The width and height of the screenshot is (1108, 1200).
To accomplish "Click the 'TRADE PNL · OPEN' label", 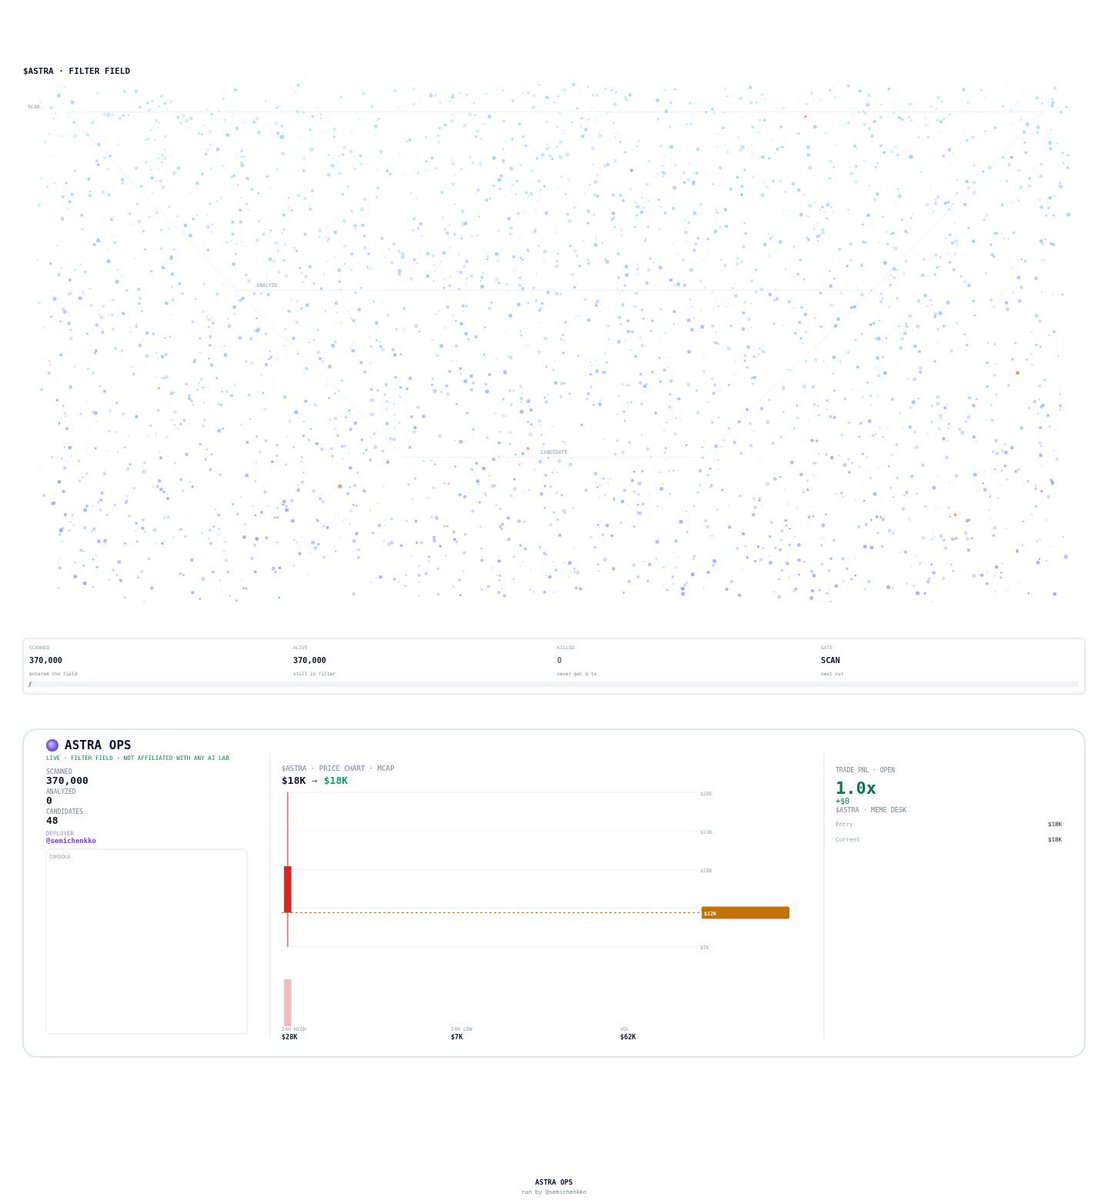I will (865, 770).
